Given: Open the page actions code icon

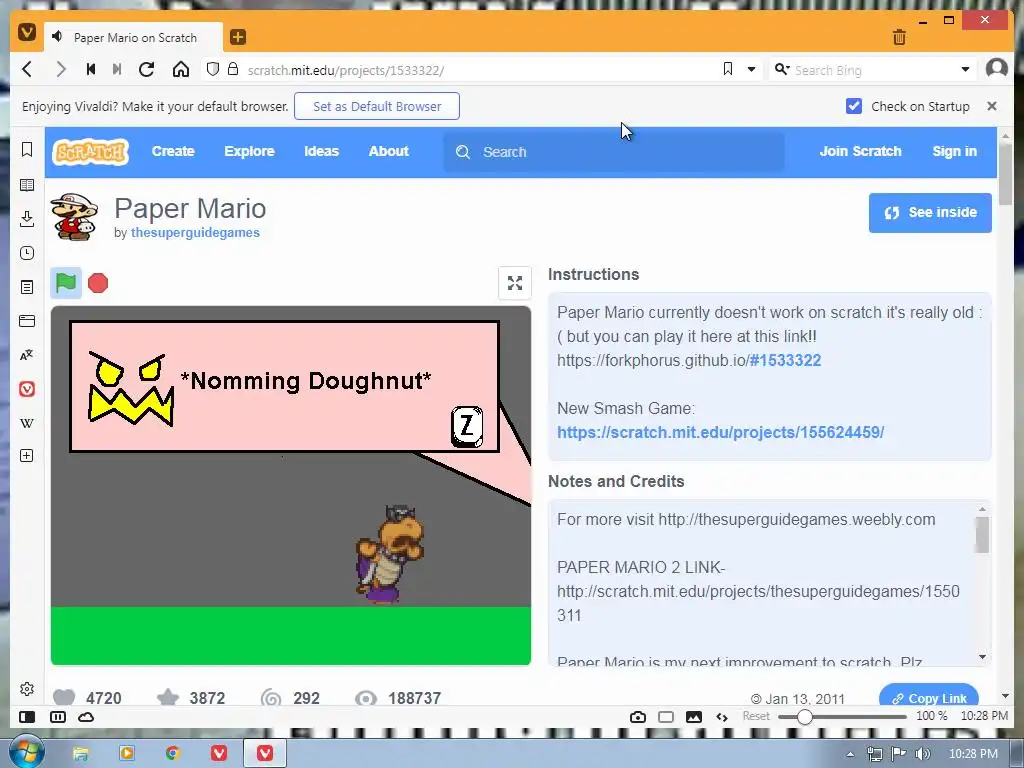Looking at the screenshot, I should 722,717.
